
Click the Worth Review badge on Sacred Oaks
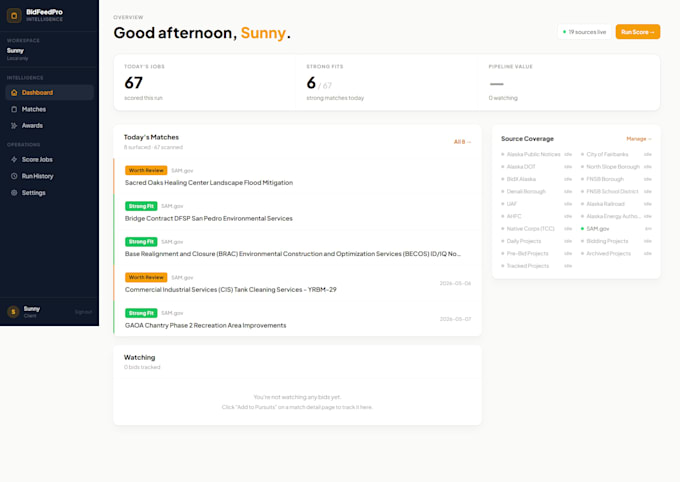(x=146, y=171)
